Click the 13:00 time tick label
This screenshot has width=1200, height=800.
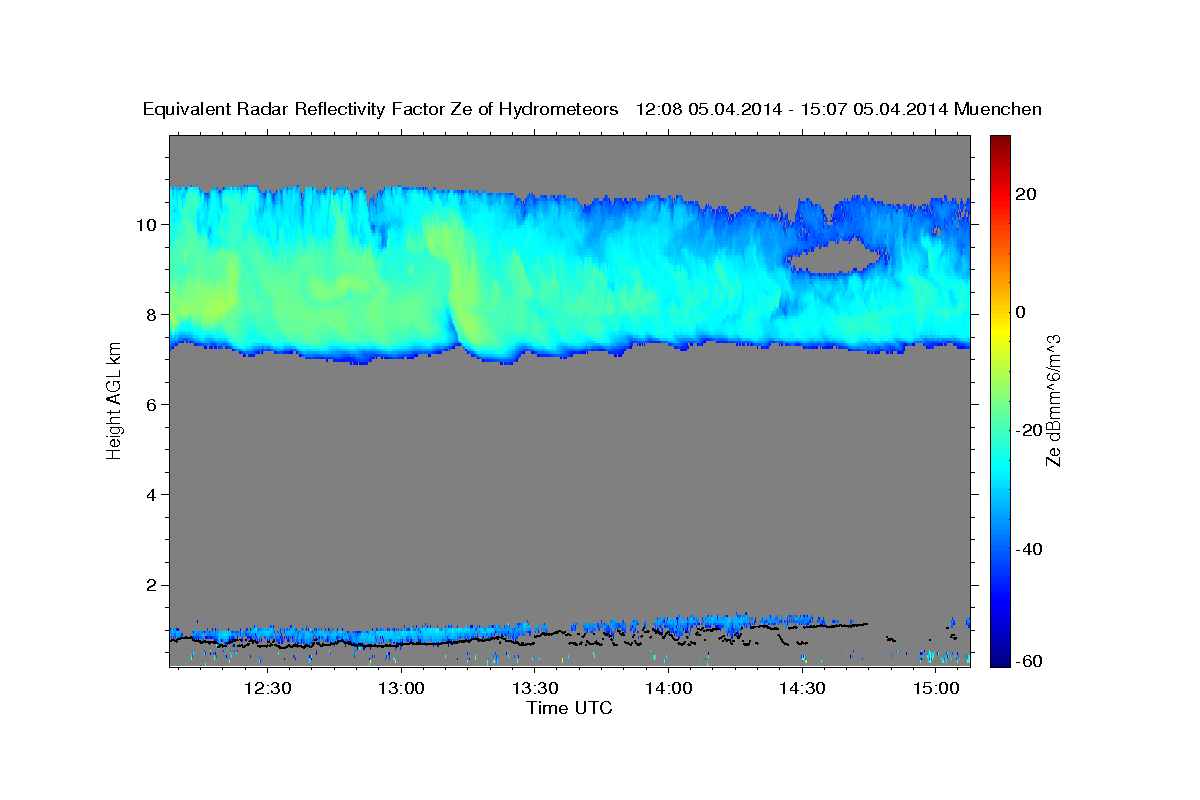[402, 689]
